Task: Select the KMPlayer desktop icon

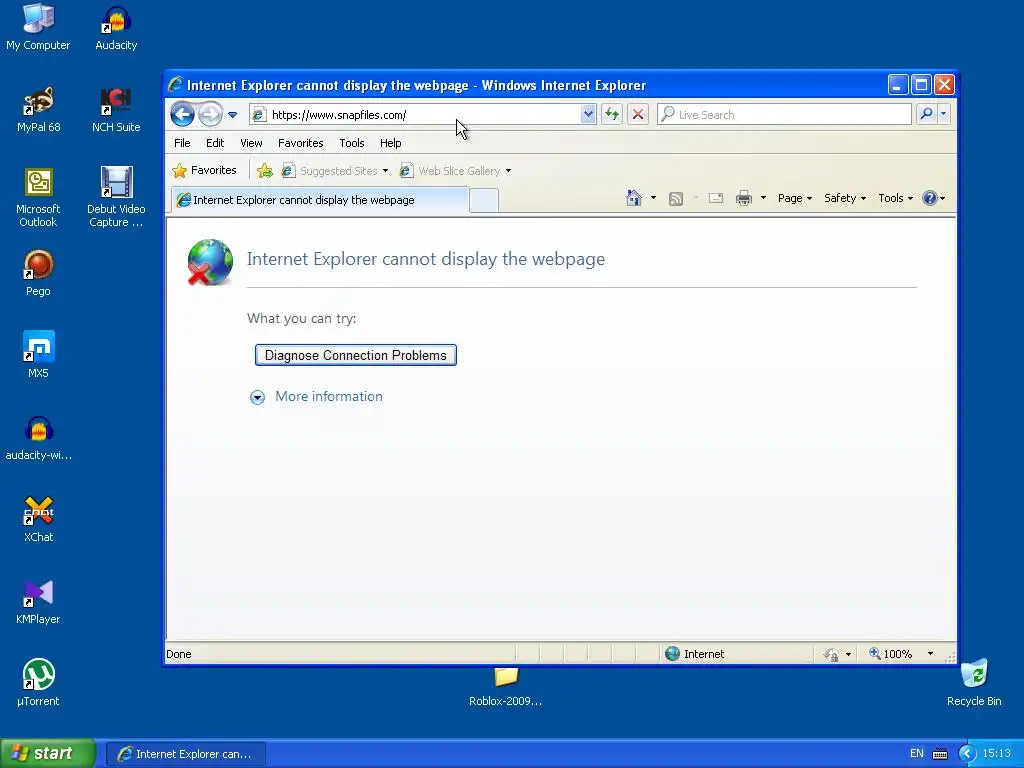Action: pyautogui.click(x=38, y=602)
